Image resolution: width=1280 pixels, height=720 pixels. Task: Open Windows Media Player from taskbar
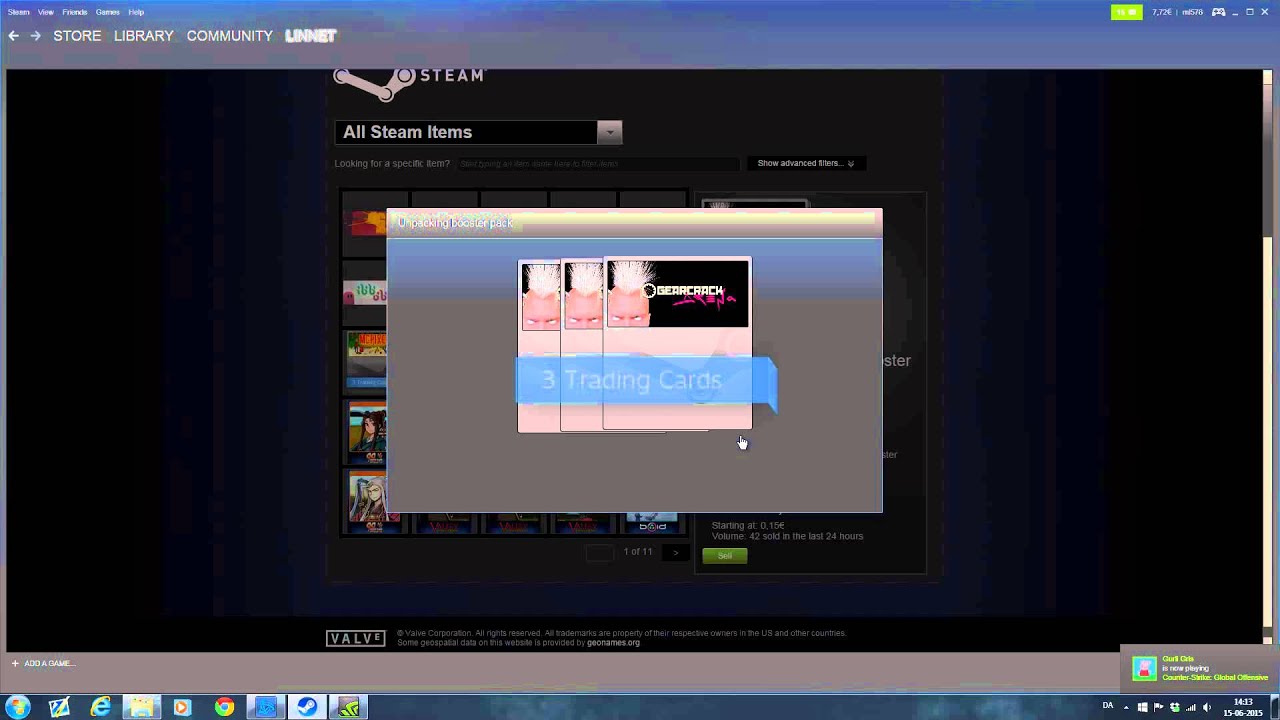pyautogui.click(x=181, y=707)
